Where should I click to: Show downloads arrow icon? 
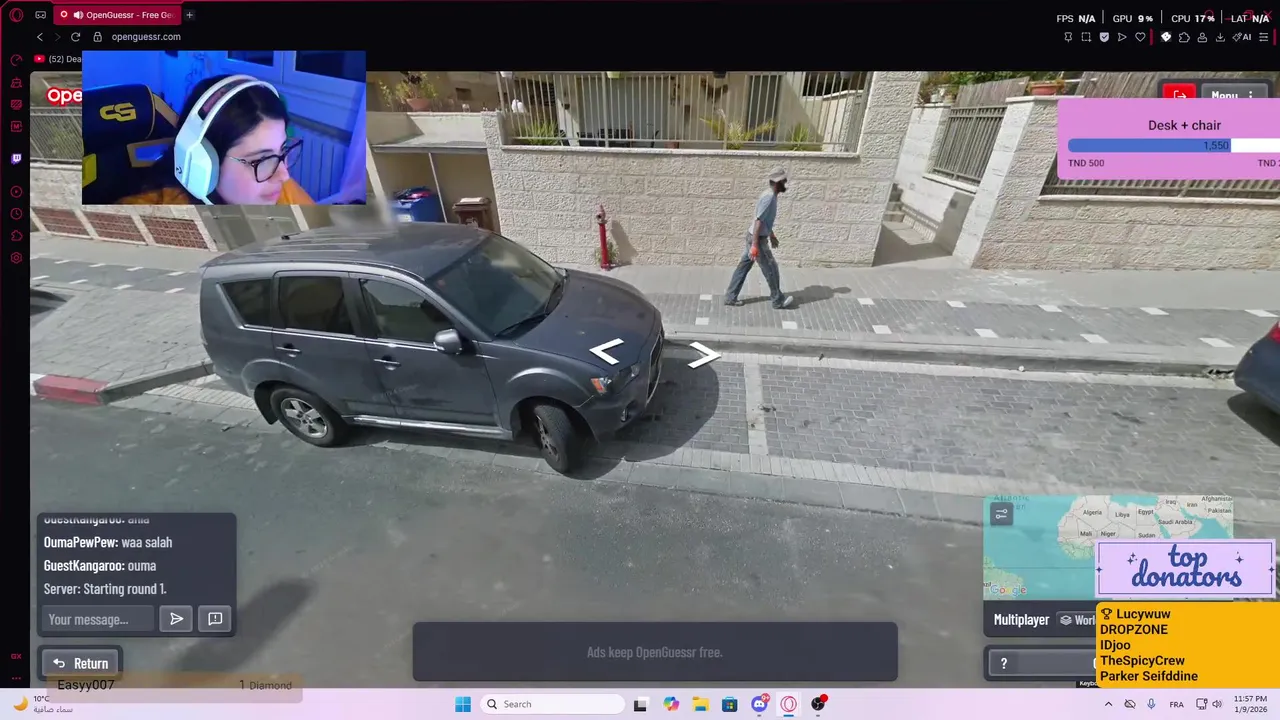[1220, 37]
